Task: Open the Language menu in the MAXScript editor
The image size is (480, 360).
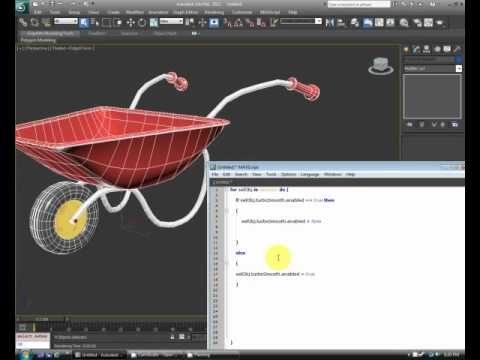Action: click(310, 174)
